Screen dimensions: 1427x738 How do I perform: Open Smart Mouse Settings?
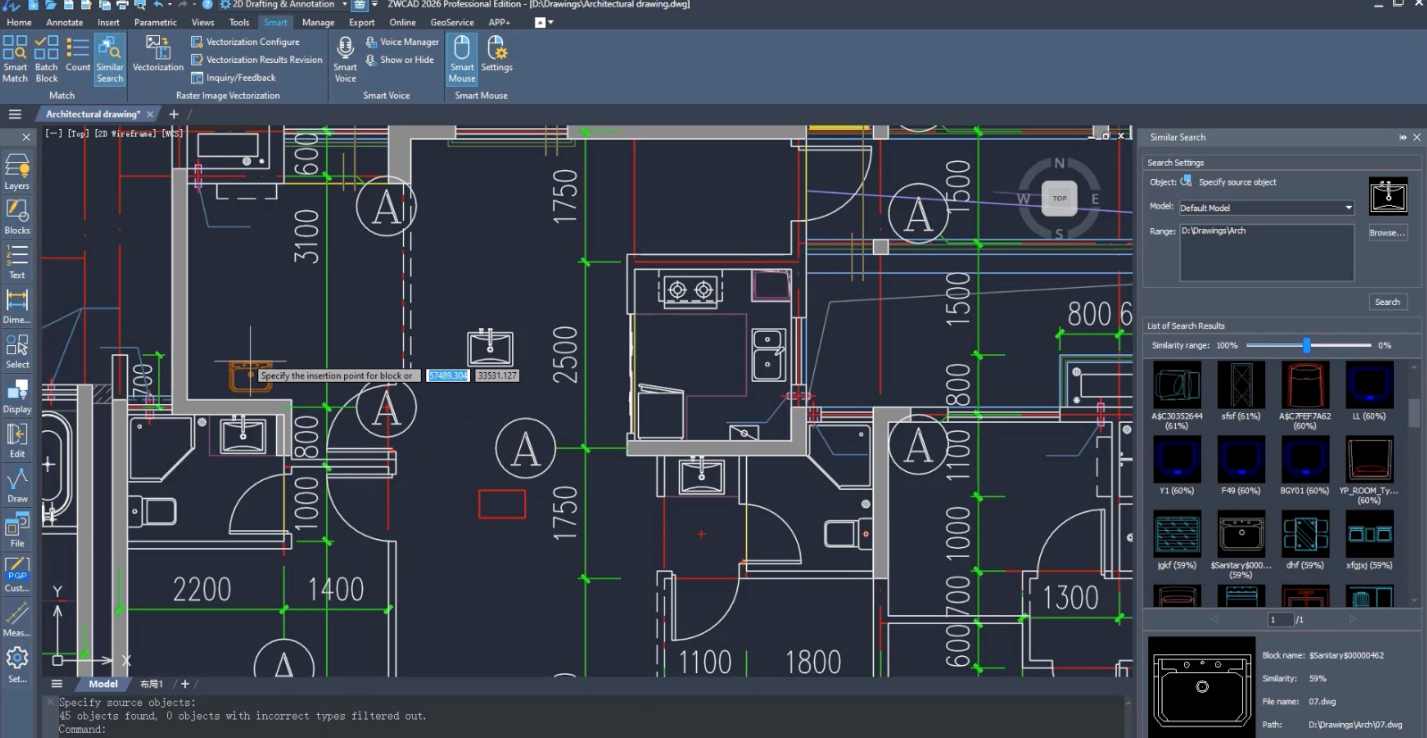[x=496, y=54]
